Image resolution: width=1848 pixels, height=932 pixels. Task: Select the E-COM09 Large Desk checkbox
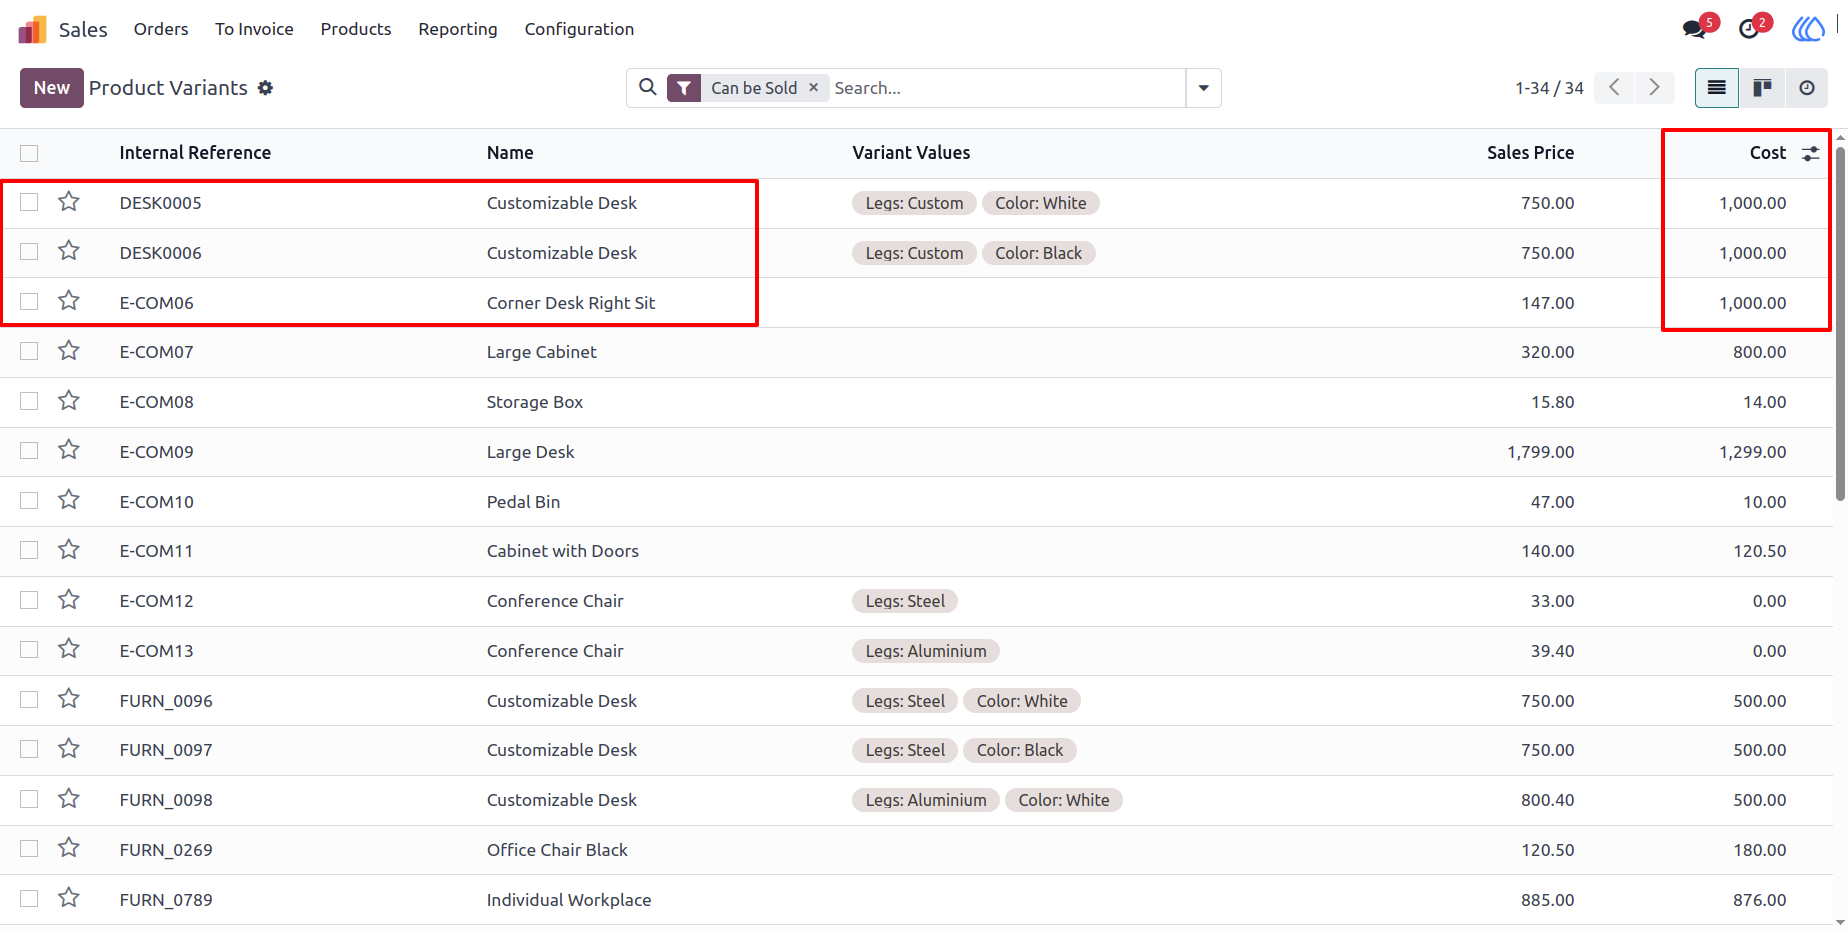coord(29,451)
